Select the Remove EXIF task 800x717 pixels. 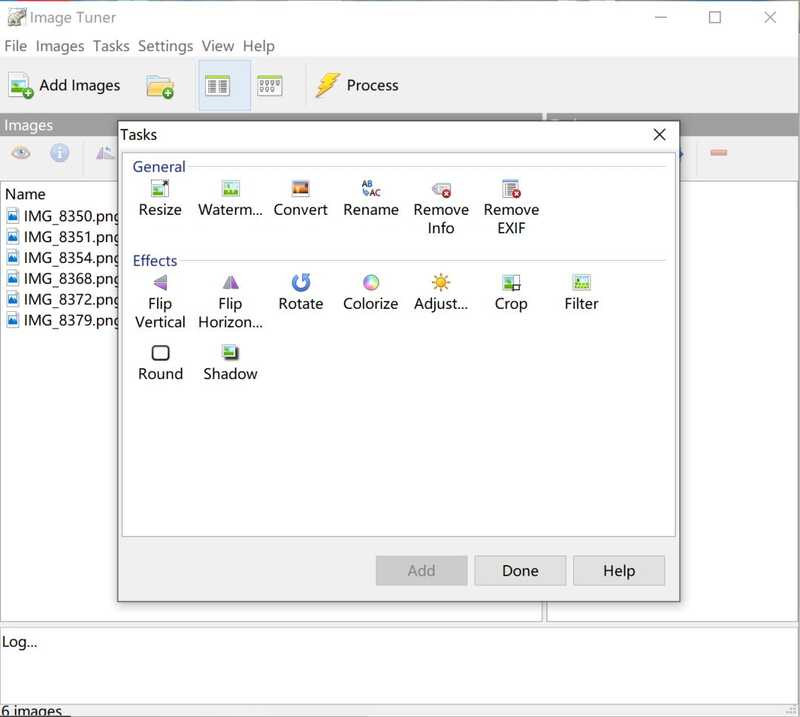(x=511, y=208)
